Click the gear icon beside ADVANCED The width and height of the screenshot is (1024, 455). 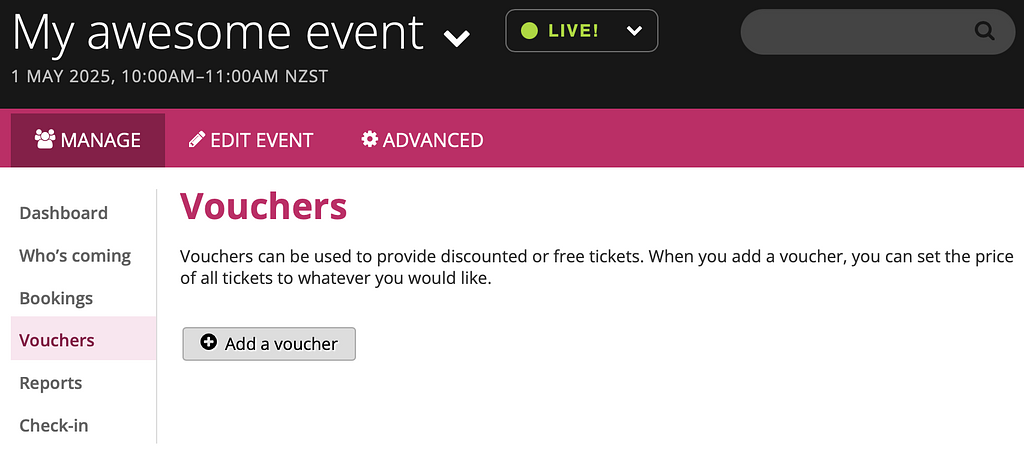[x=370, y=139]
